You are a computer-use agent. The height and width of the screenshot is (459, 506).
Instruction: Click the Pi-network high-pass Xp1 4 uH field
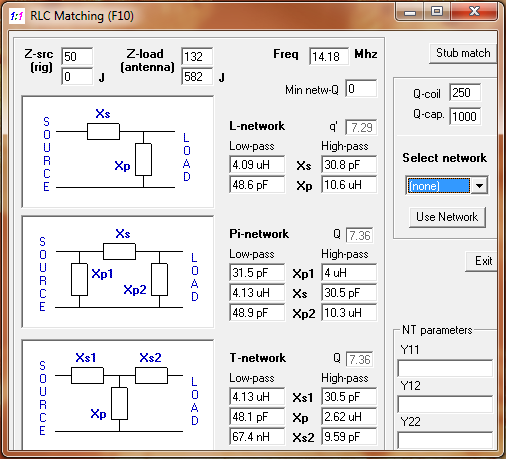pos(349,273)
